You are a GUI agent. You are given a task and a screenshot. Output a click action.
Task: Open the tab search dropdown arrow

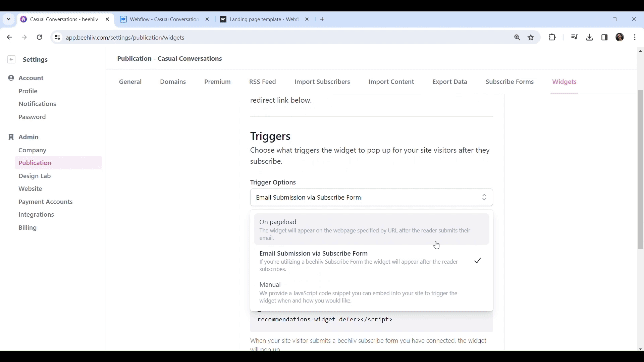click(x=8, y=19)
